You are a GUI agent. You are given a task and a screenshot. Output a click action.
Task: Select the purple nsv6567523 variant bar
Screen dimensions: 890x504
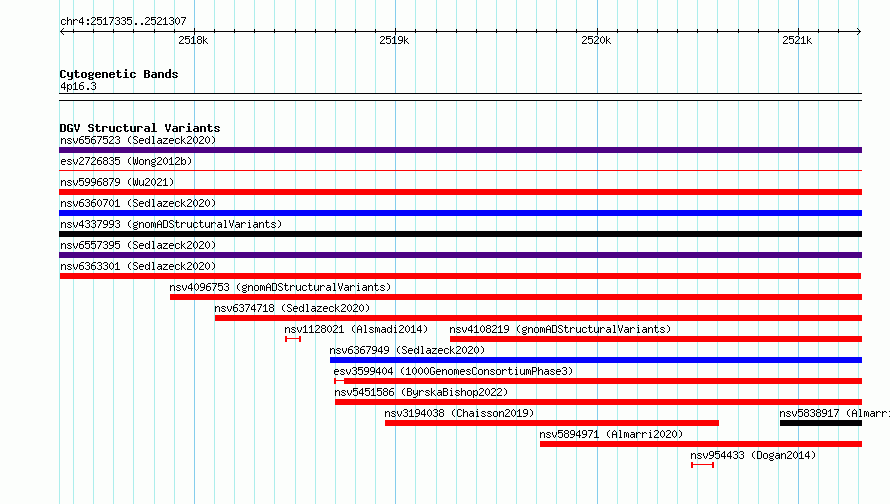pos(460,150)
